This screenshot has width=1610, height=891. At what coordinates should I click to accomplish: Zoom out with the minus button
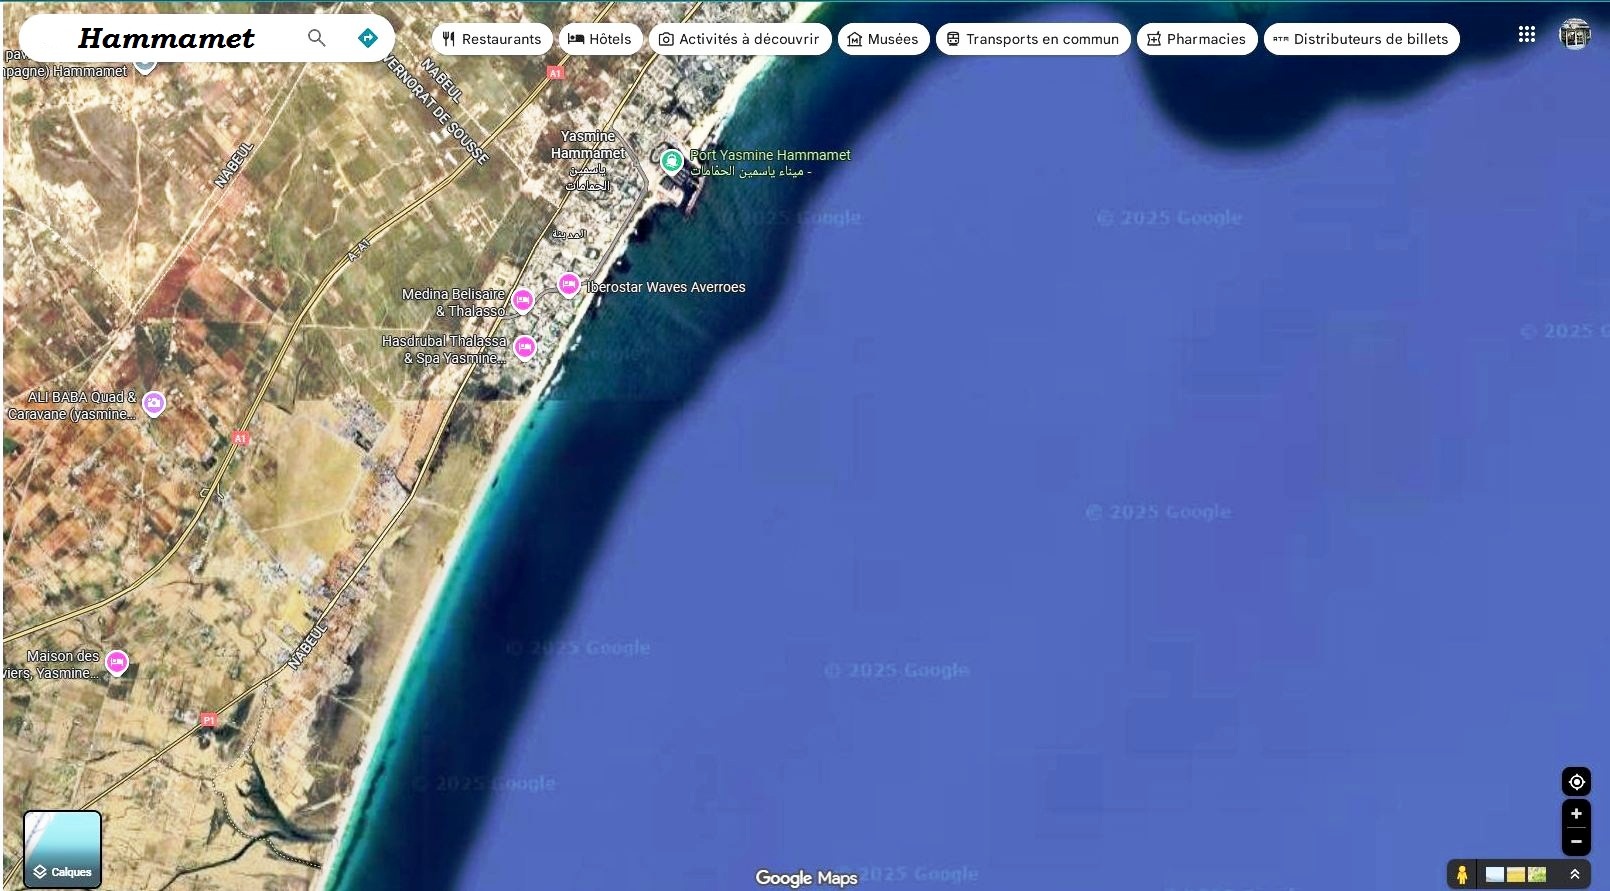[1576, 842]
